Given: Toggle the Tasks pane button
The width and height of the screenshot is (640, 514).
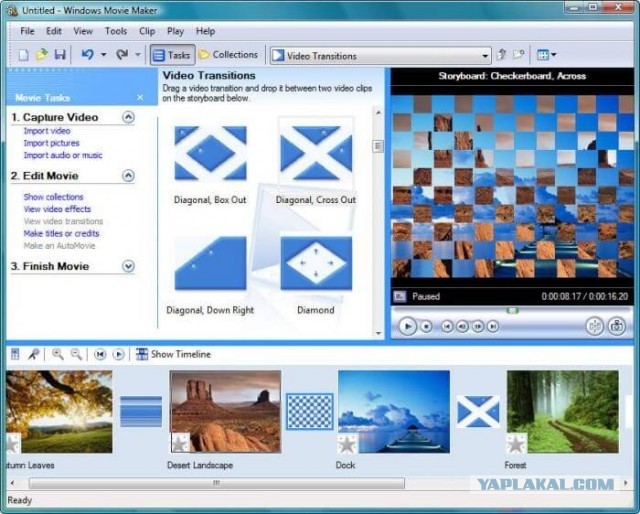Looking at the screenshot, I should [172, 55].
